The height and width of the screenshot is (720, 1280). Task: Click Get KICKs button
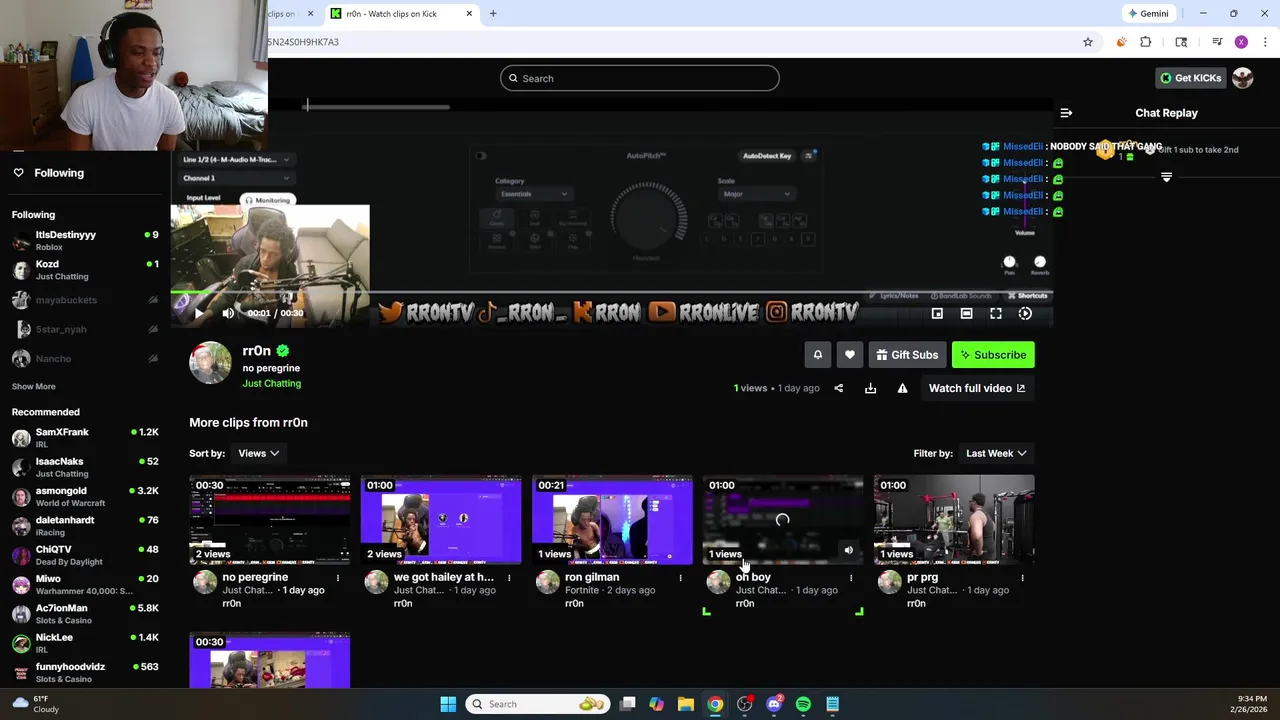[x=1191, y=78]
